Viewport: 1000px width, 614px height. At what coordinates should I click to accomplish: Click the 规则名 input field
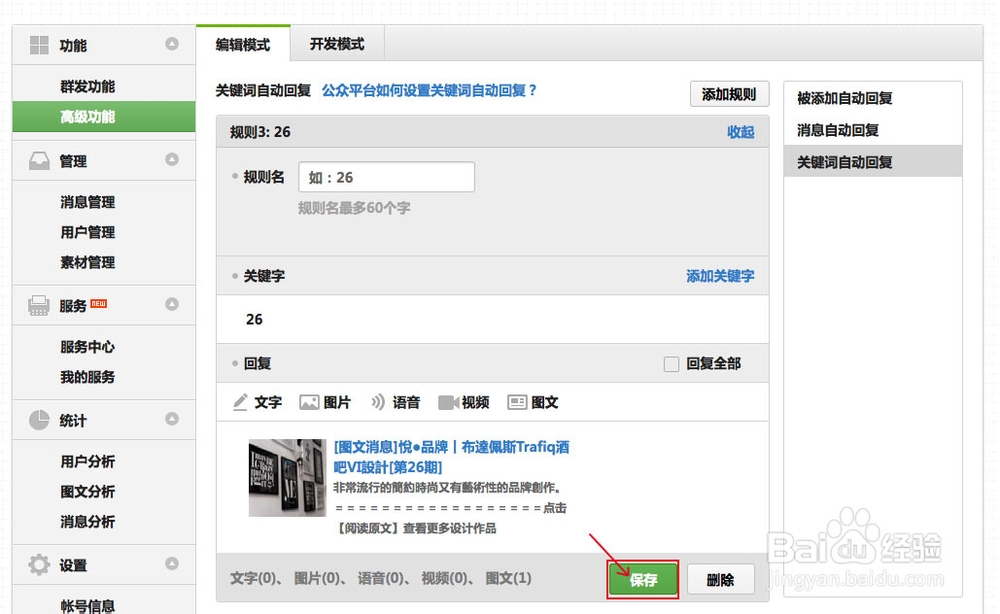(386, 176)
